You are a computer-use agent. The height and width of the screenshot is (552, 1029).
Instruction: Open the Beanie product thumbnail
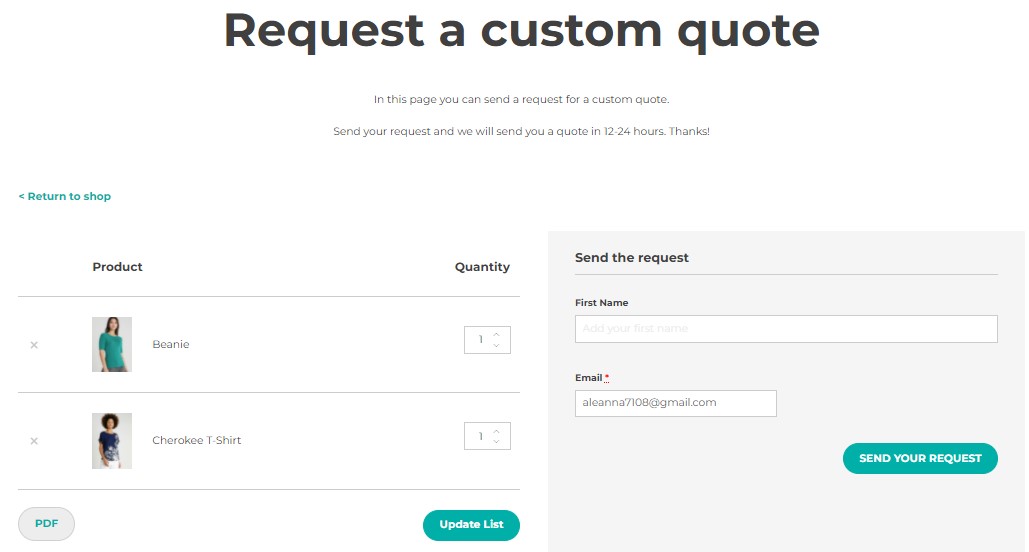112,345
